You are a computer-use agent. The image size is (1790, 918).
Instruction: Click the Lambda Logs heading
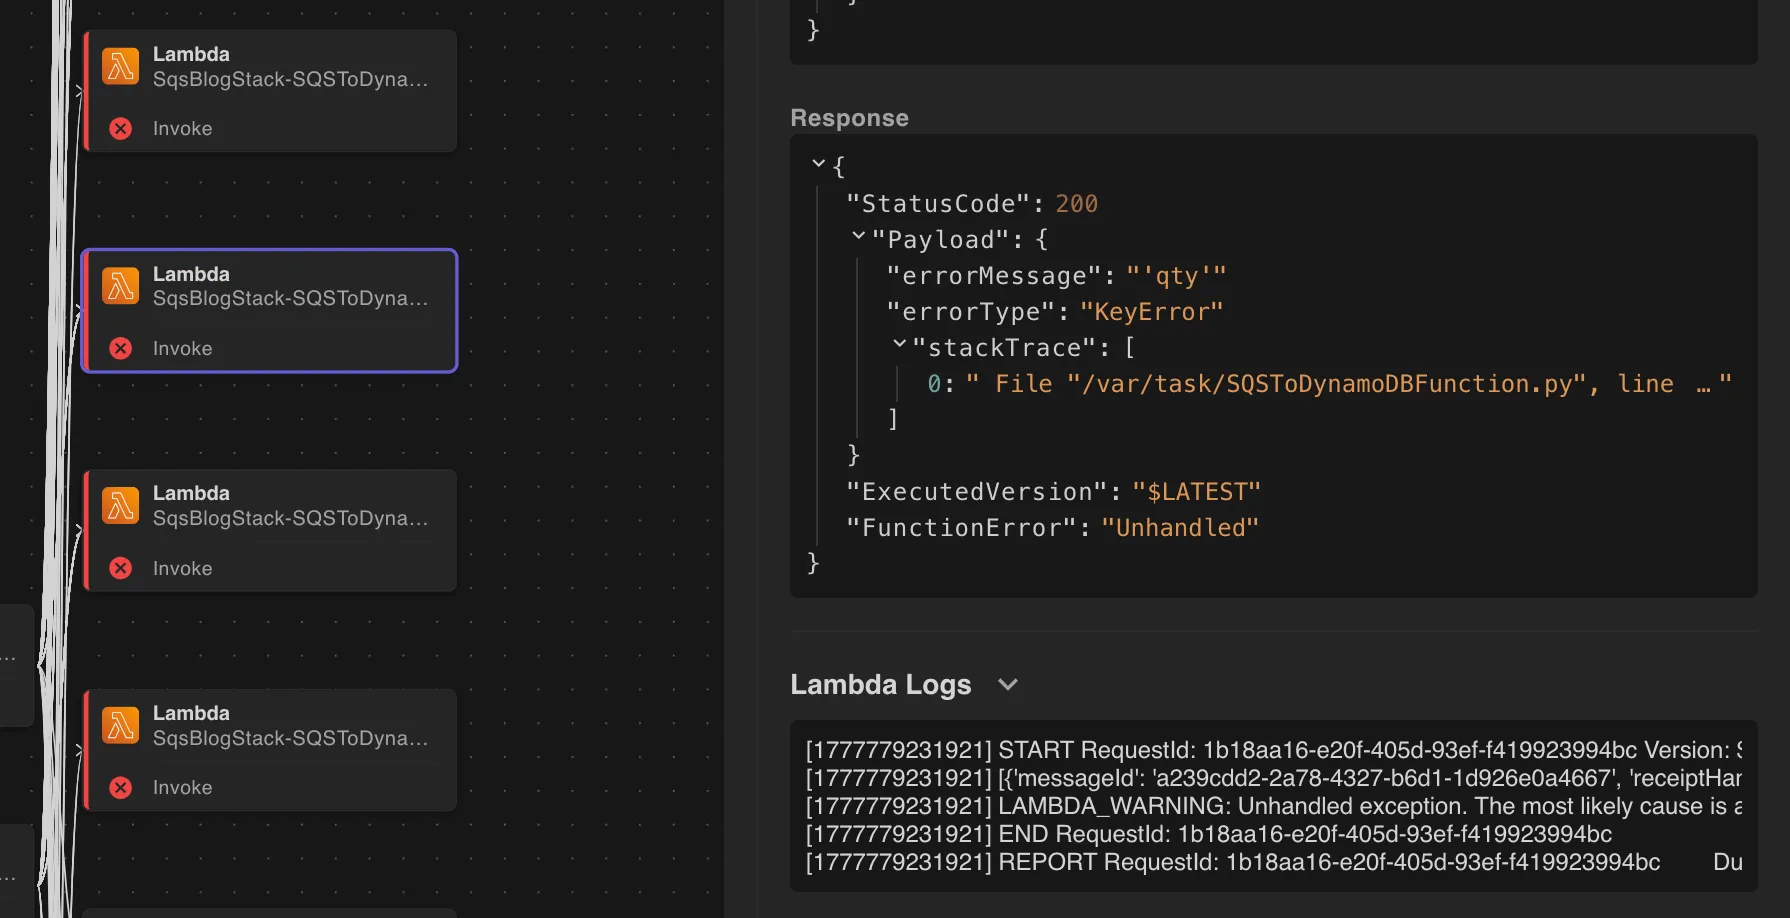coord(881,685)
